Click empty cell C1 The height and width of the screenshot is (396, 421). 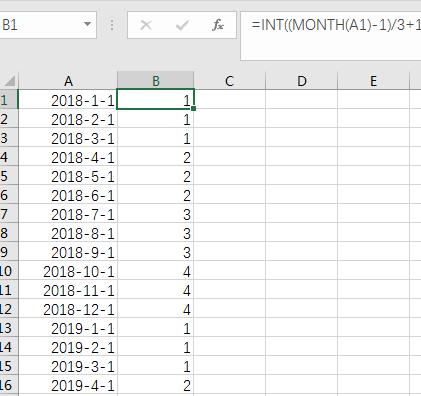pyautogui.click(x=230, y=99)
